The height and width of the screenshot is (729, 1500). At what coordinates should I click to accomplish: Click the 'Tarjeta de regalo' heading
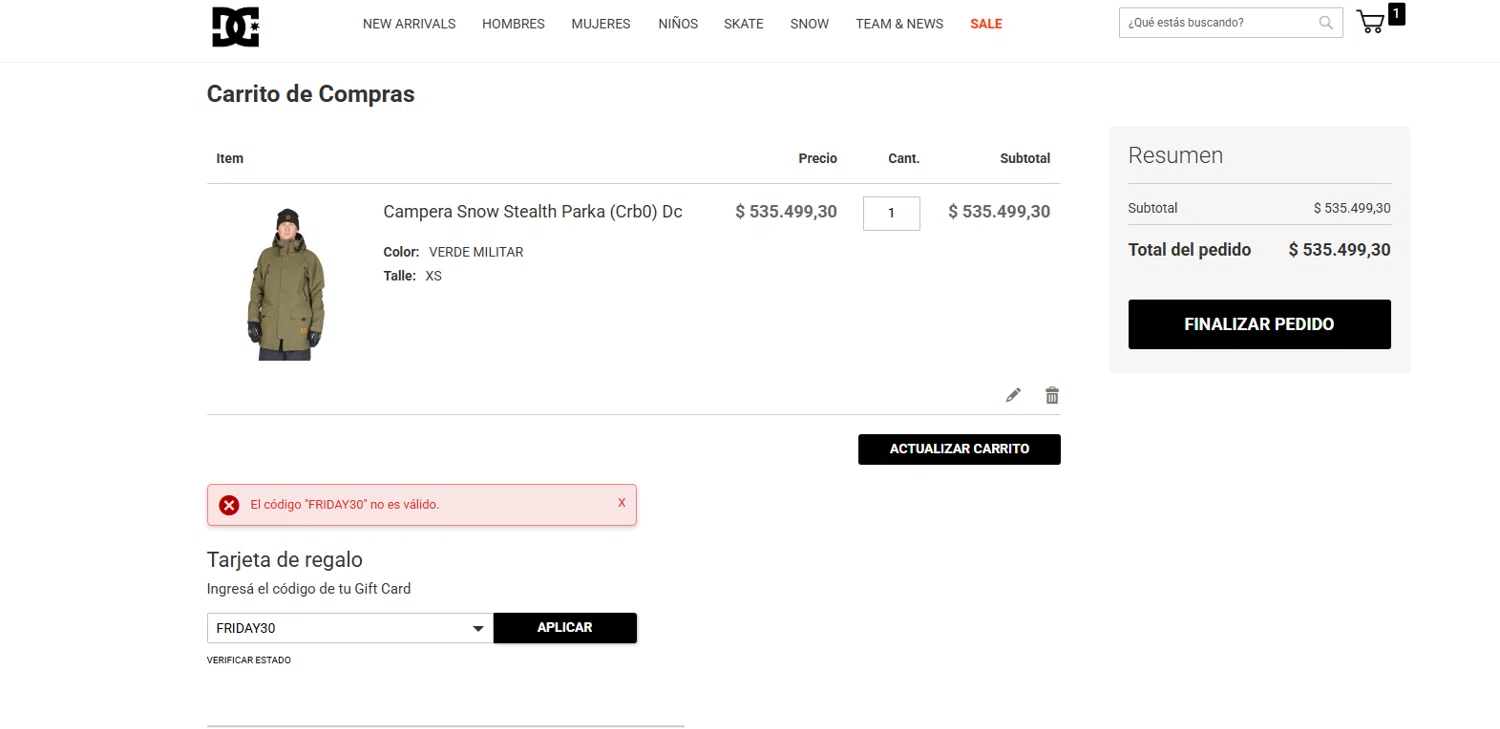coord(284,560)
